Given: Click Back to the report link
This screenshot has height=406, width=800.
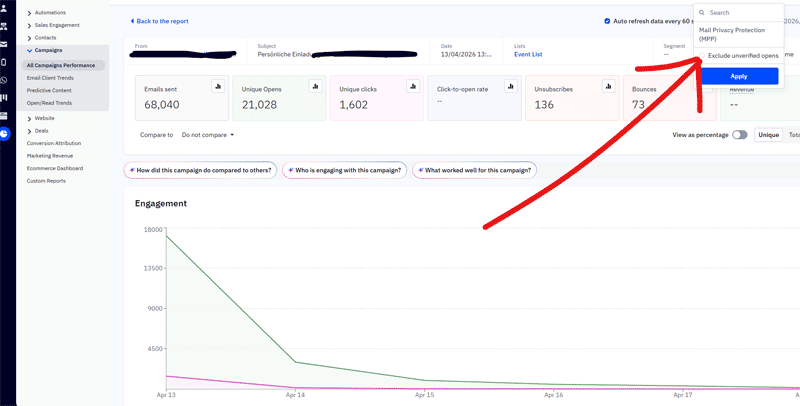Looking at the screenshot, I should [162, 21].
